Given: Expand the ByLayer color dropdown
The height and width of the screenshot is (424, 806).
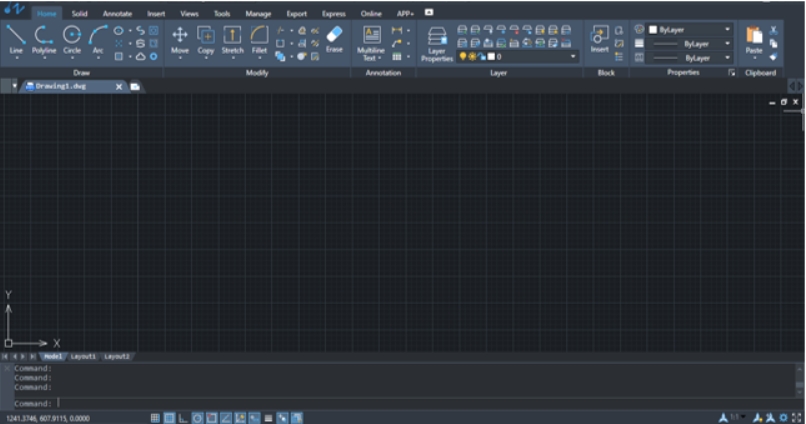Looking at the screenshot, I should click(x=689, y=30).
